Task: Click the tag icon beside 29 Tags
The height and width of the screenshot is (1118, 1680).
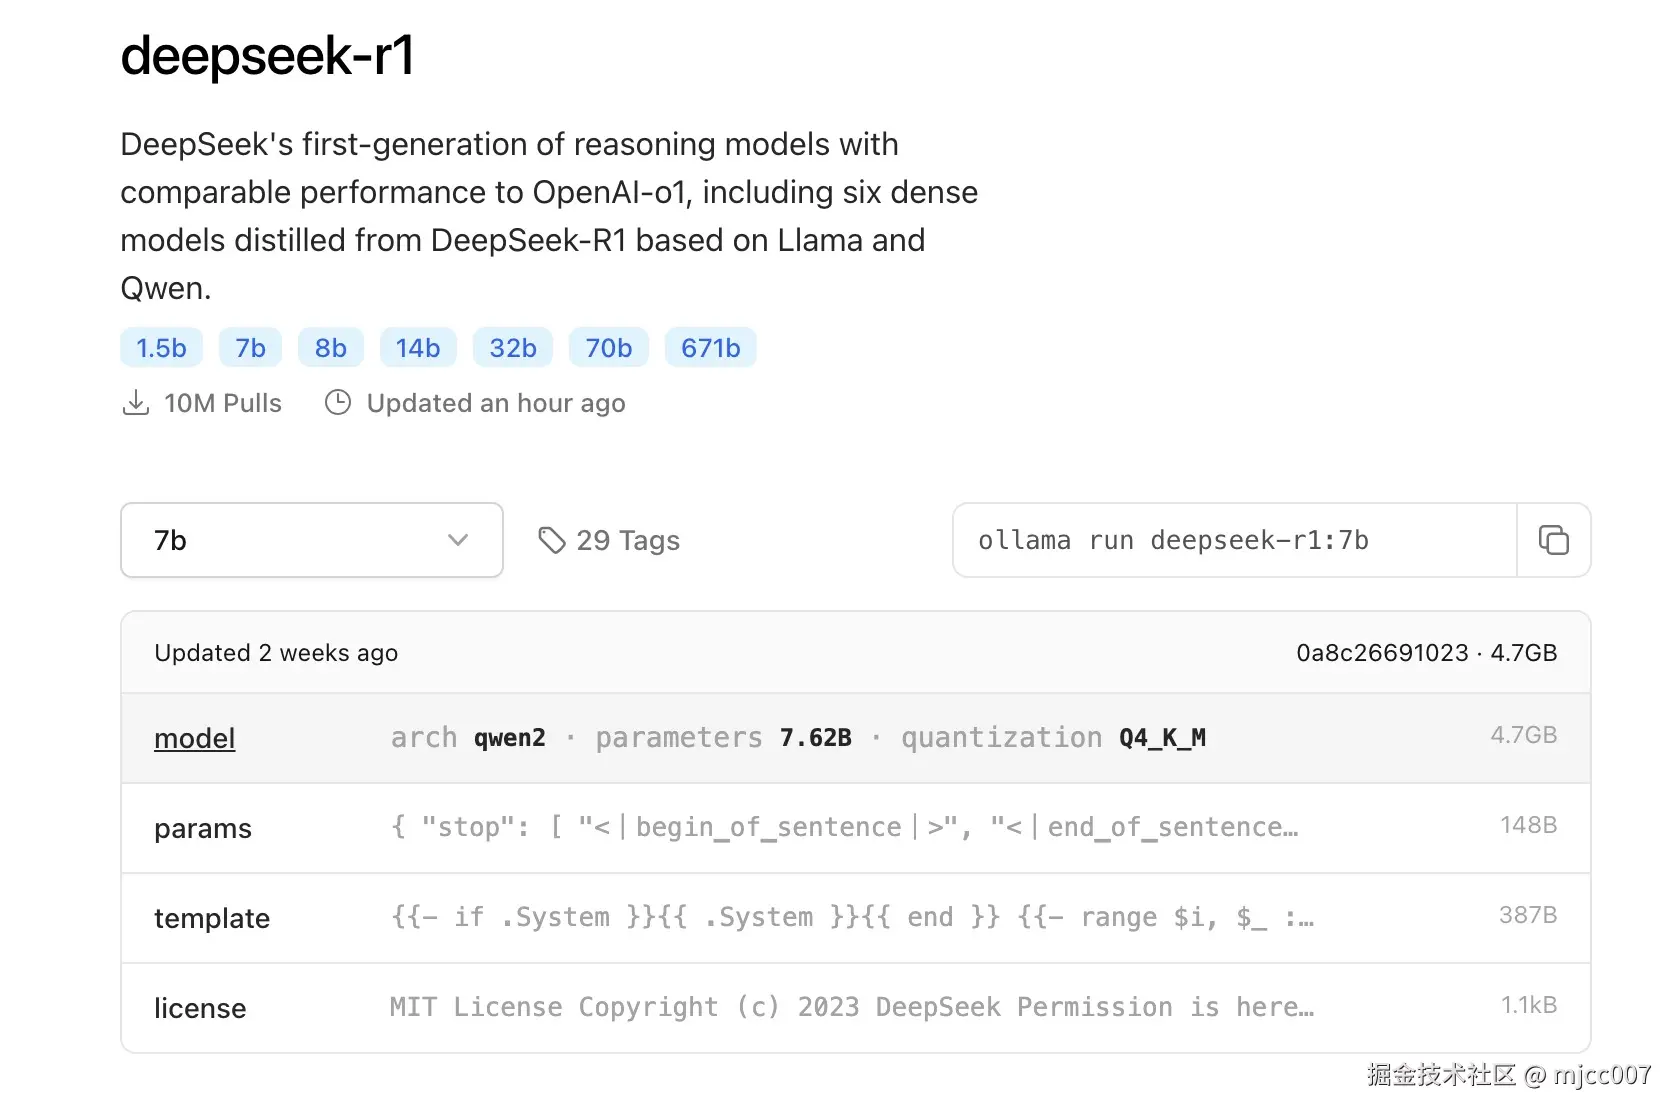Action: [x=552, y=540]
